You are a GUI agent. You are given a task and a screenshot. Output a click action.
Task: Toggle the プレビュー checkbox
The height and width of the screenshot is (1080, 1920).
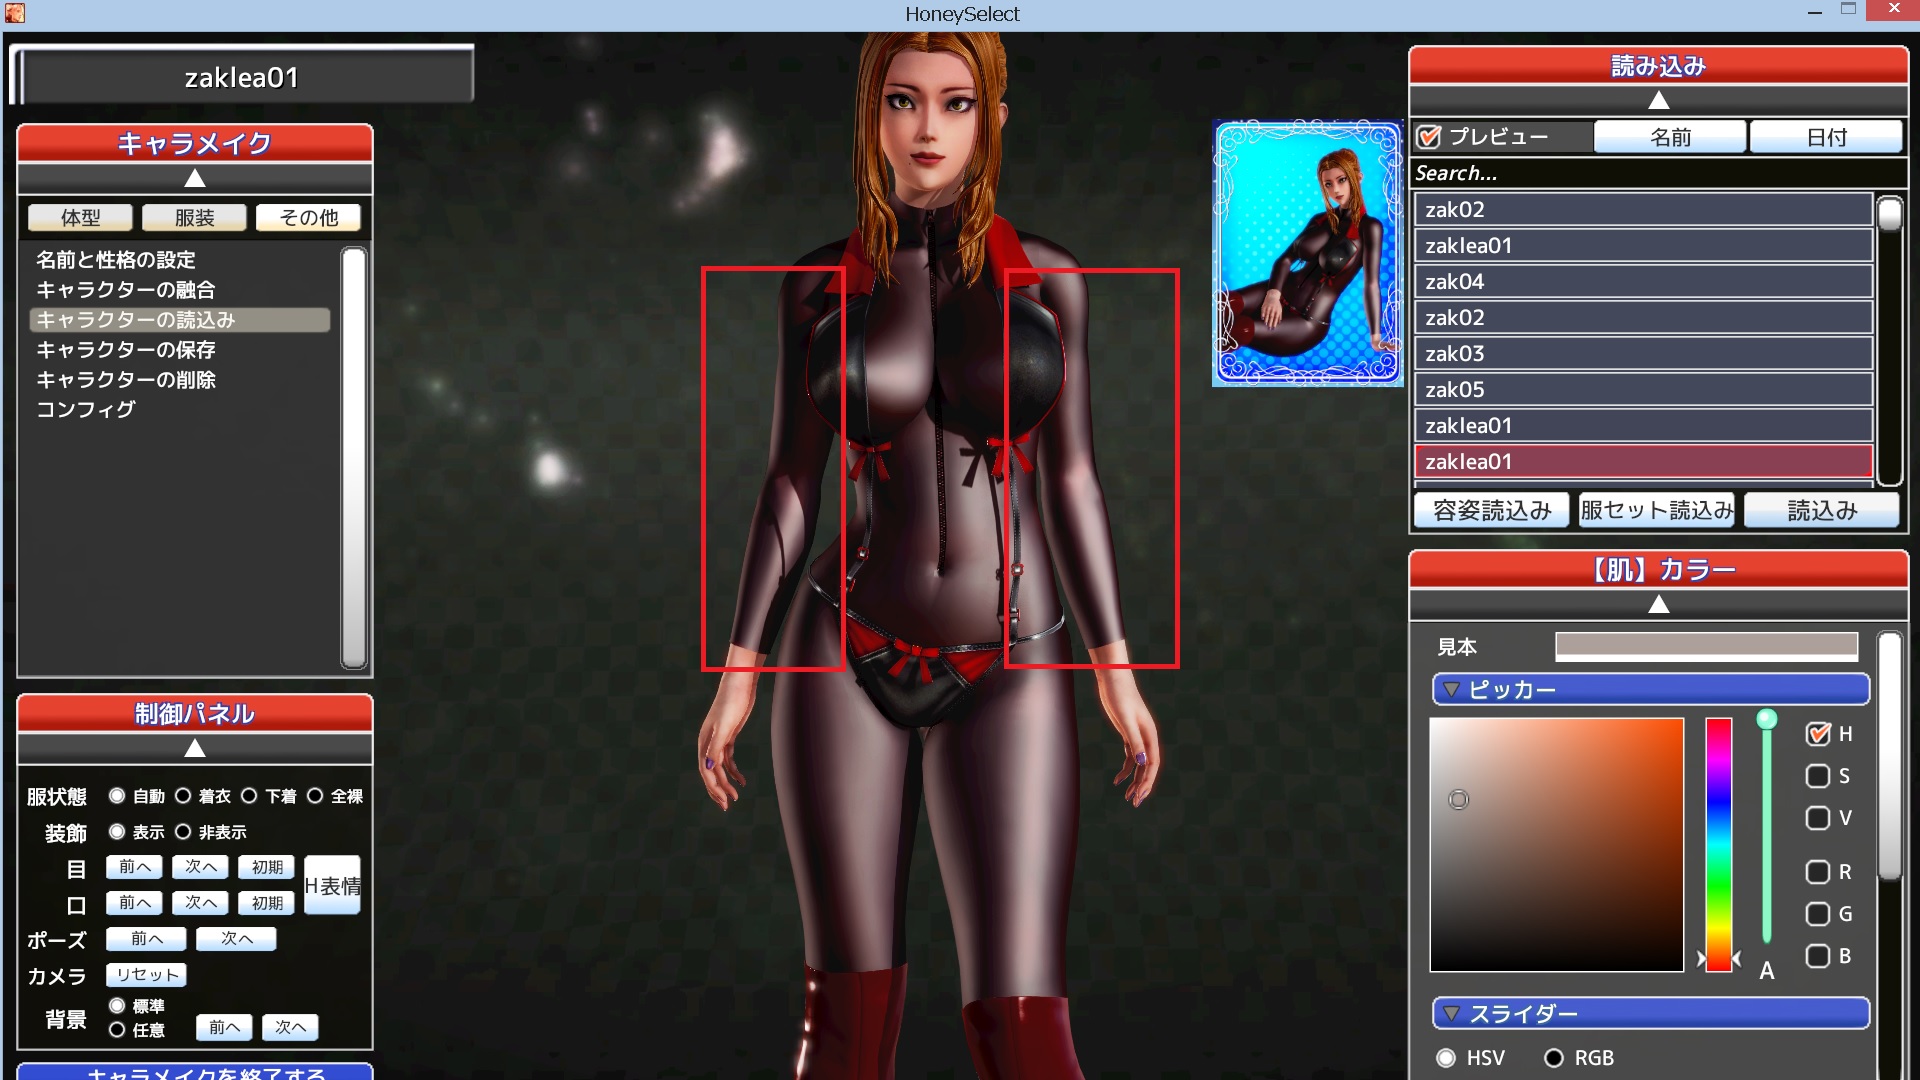[x=1429, y=137]
